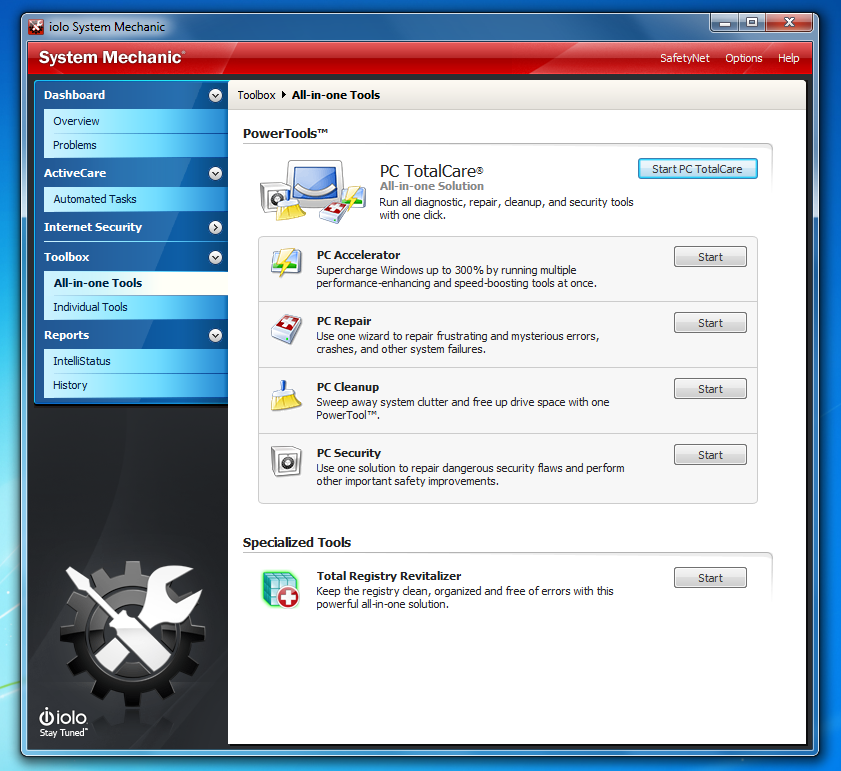Image resolution: width=841 pixels, height=771 pixels.
Task: Click the PC TotalCare title text
Action: click(x=431, y=171)
